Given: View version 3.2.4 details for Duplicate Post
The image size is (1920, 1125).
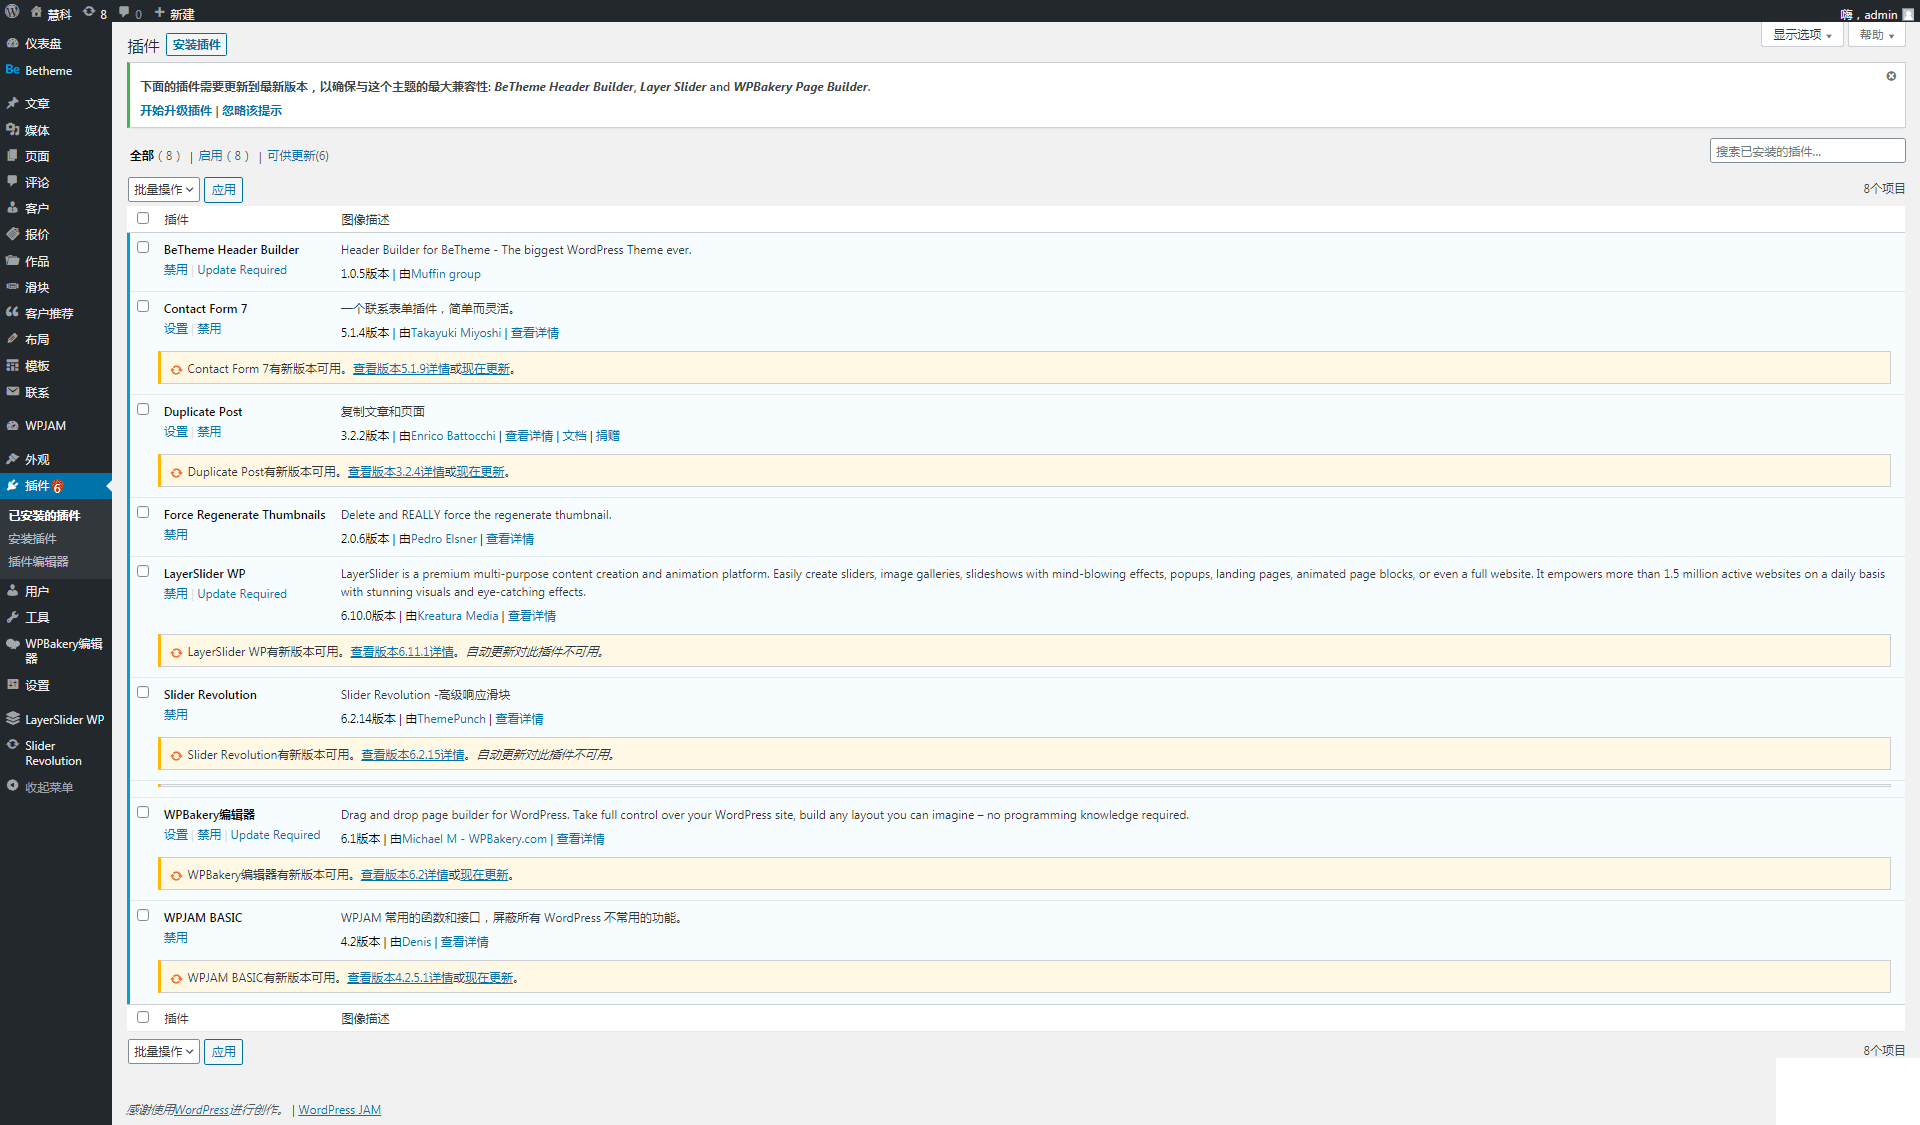Looking at the screenshot, I should coord(396,472).
